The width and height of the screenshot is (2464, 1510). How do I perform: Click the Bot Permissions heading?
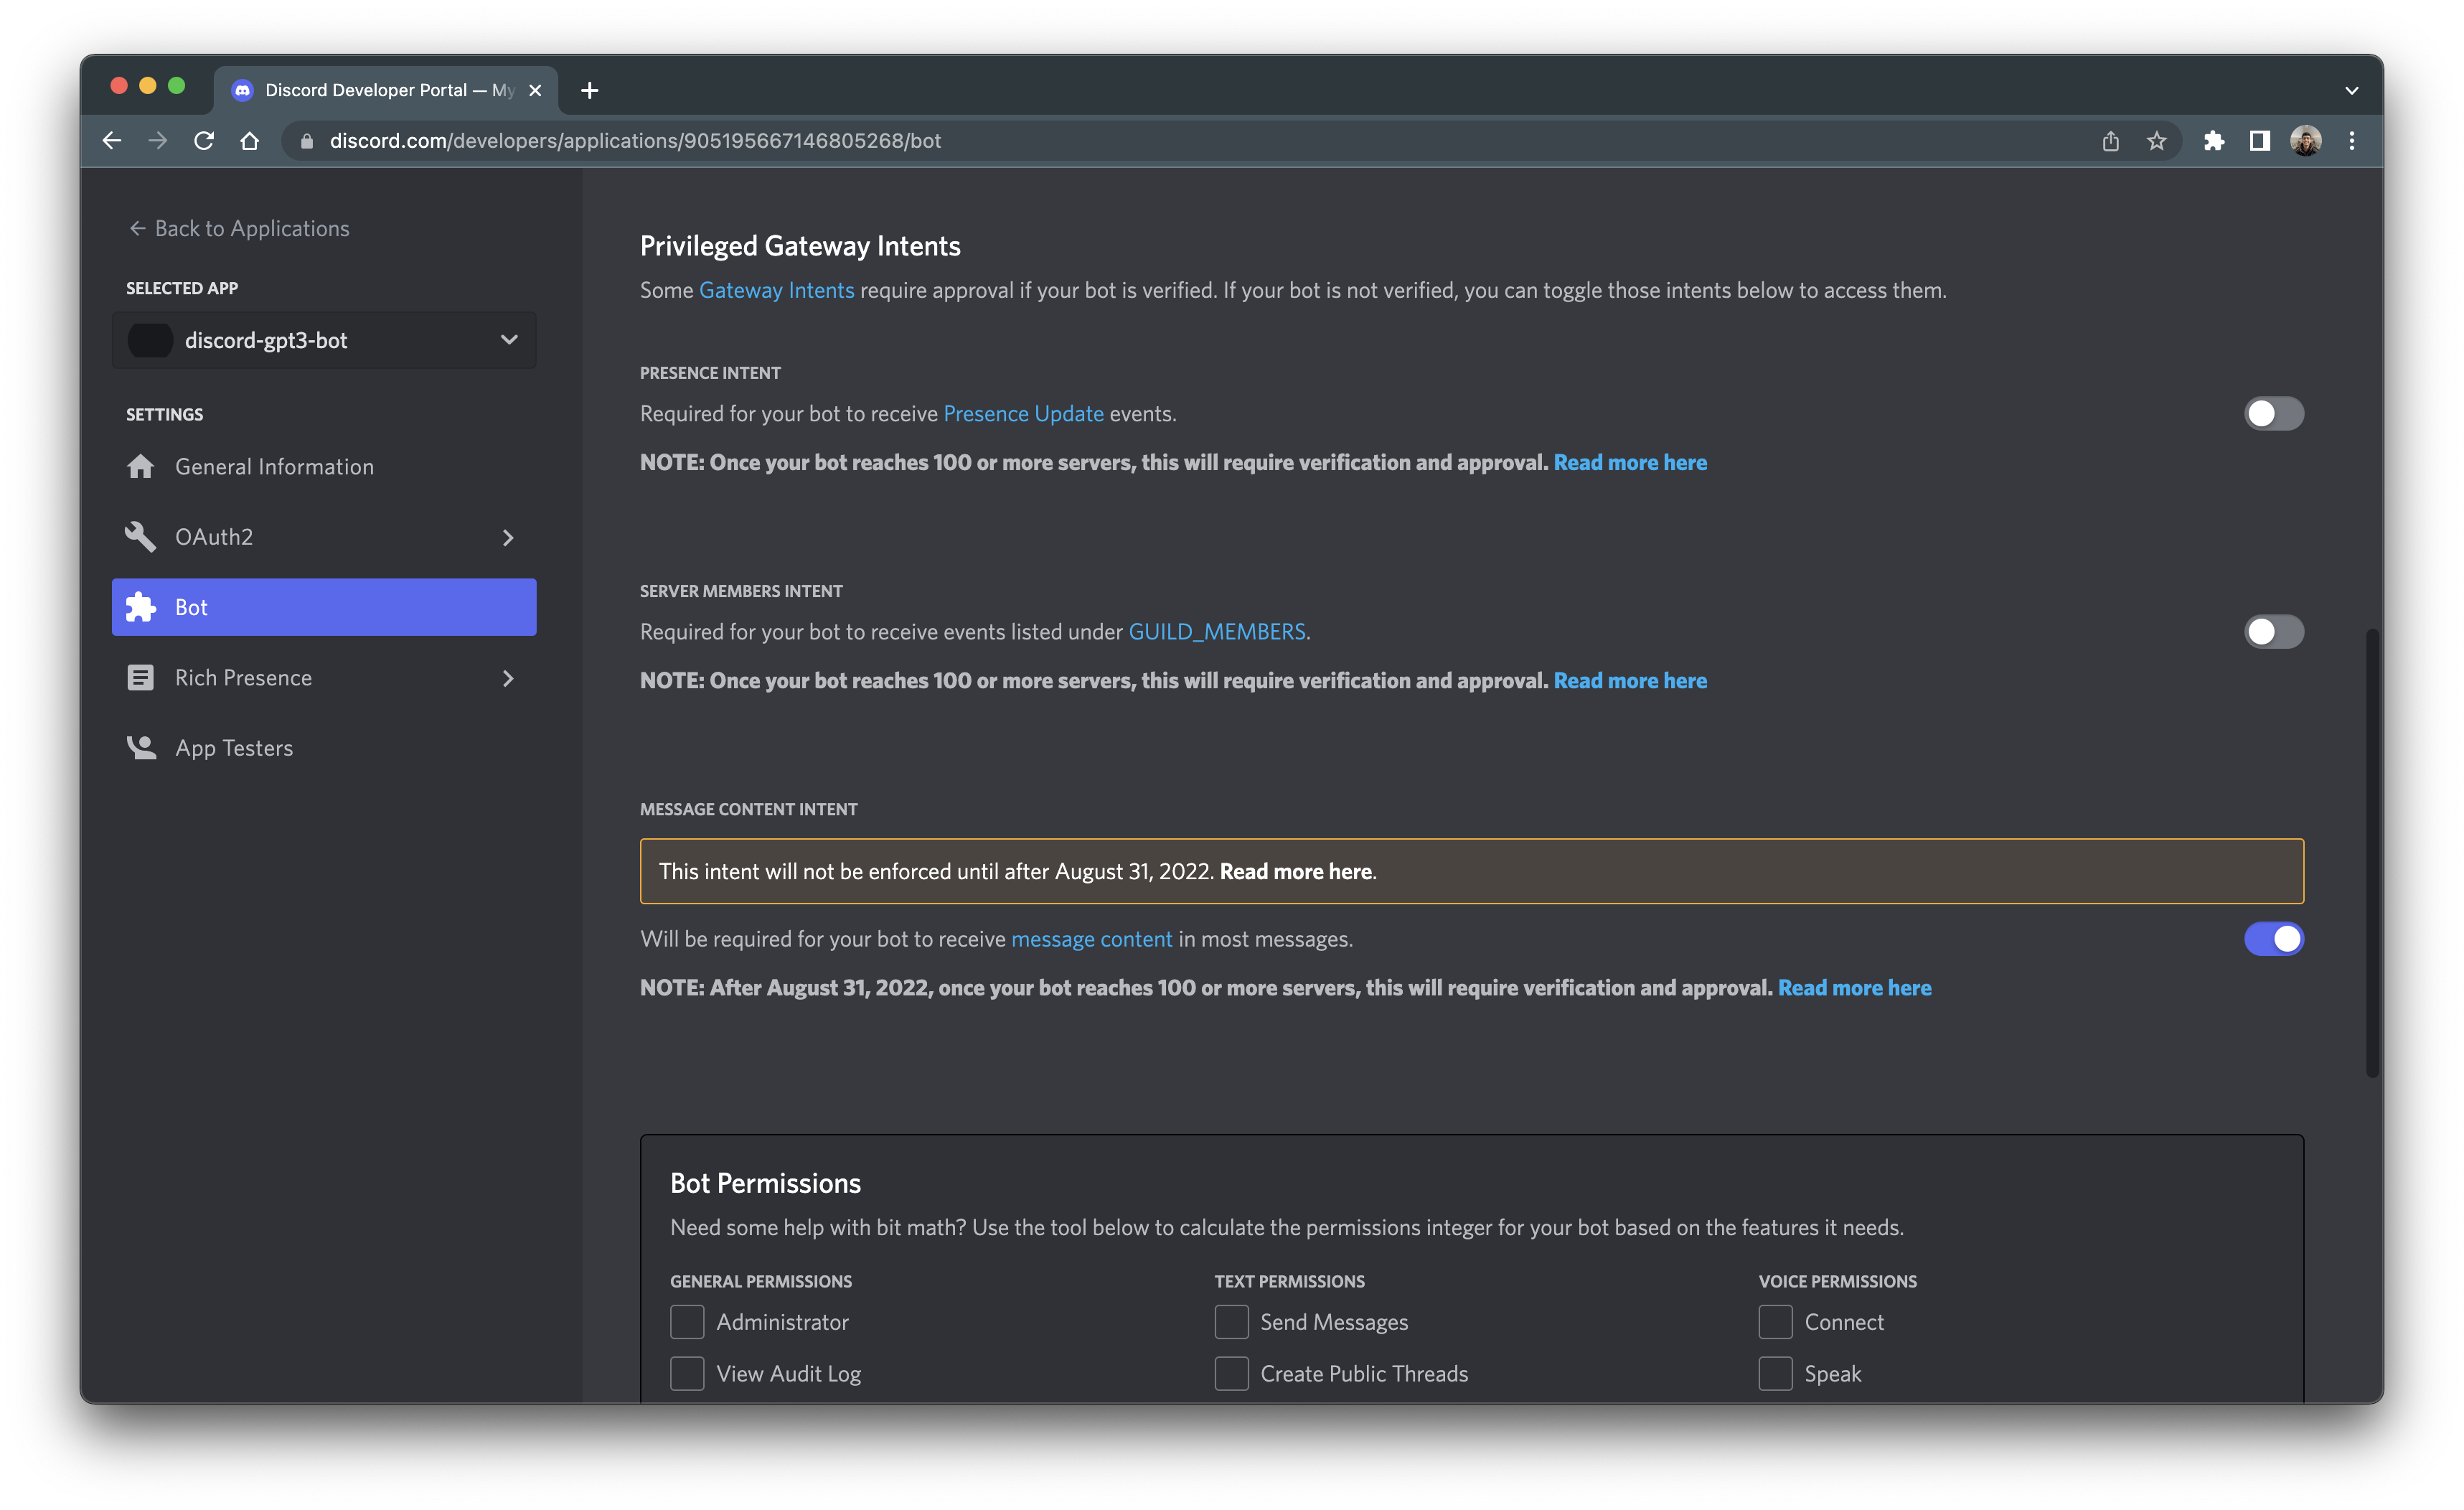[x=765, y=1183]
